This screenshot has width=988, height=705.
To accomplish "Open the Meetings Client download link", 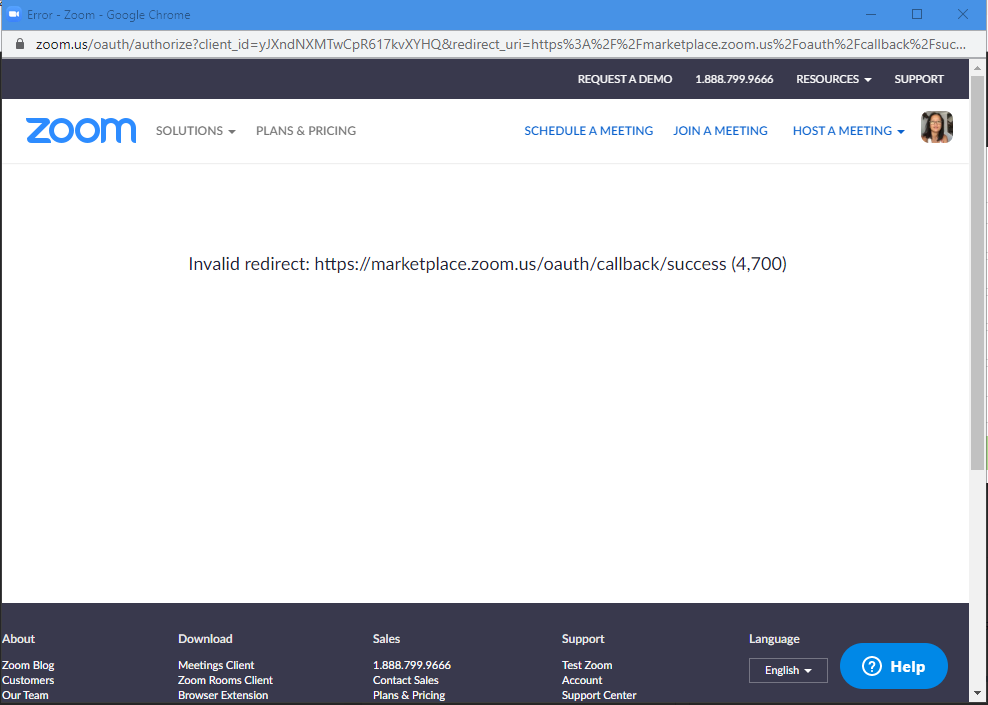I will point(216,665).
